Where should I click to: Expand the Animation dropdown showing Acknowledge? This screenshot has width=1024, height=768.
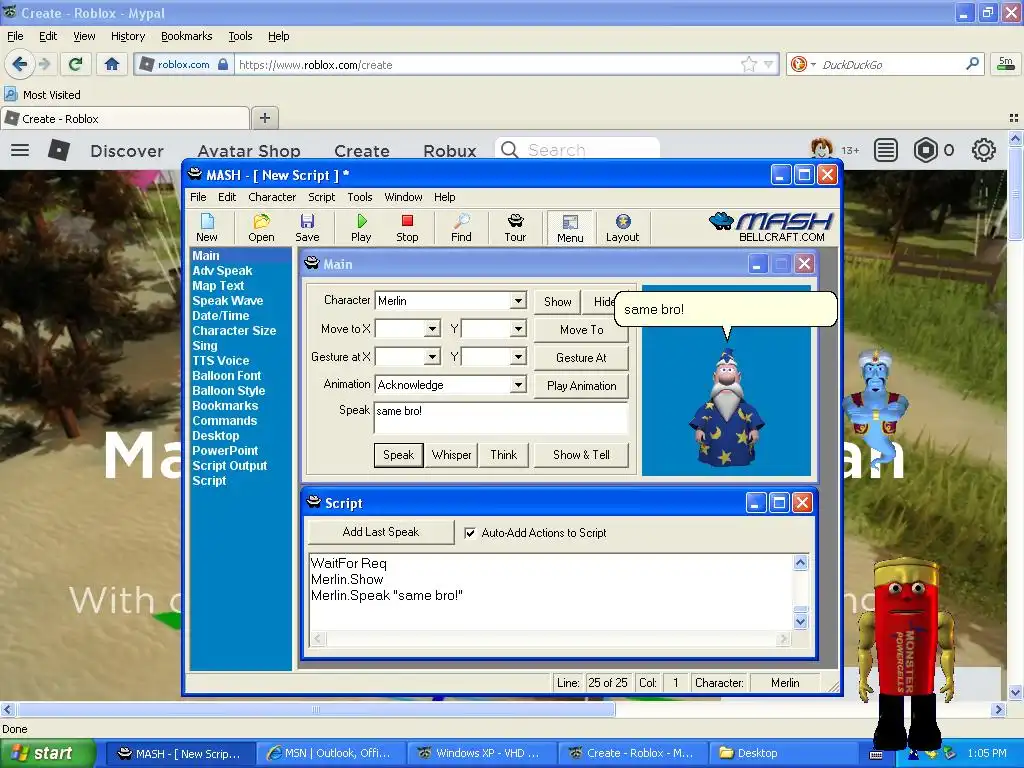(518, 385)
